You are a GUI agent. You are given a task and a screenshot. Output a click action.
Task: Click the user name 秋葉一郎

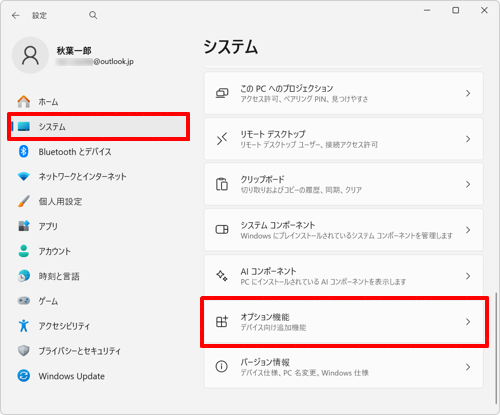74,51
